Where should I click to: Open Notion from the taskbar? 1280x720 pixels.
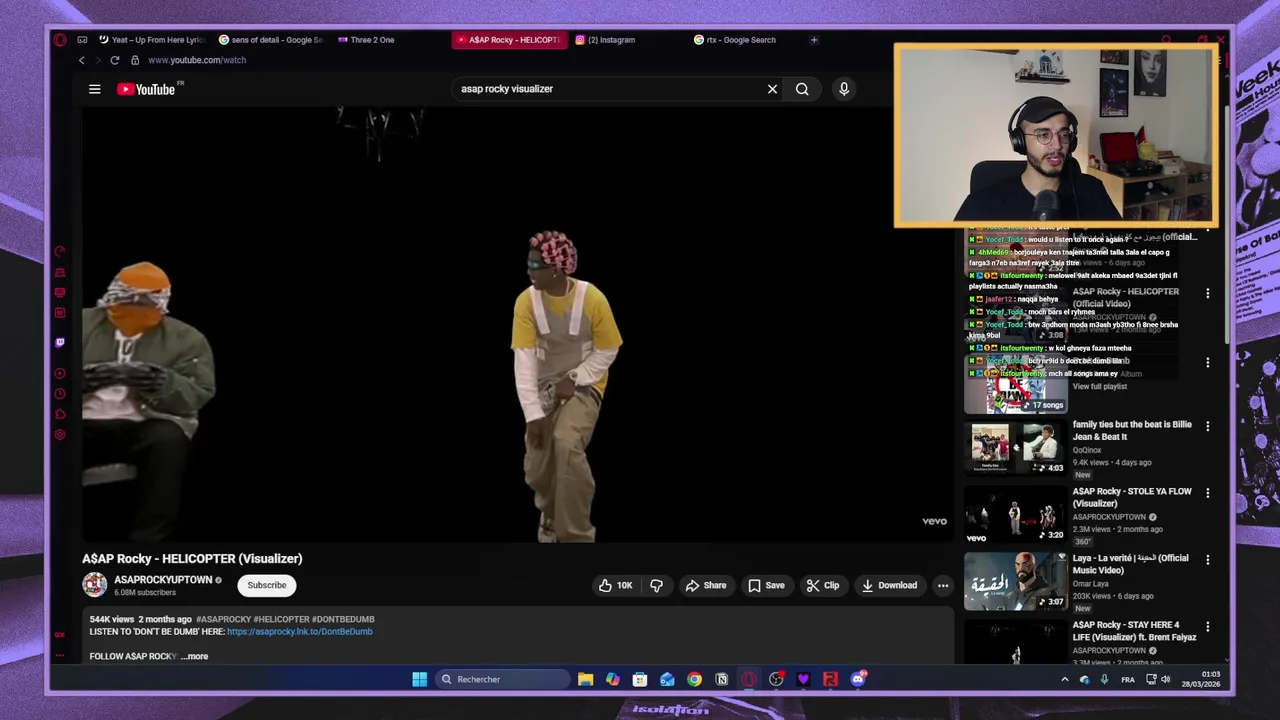coord(721,680)
